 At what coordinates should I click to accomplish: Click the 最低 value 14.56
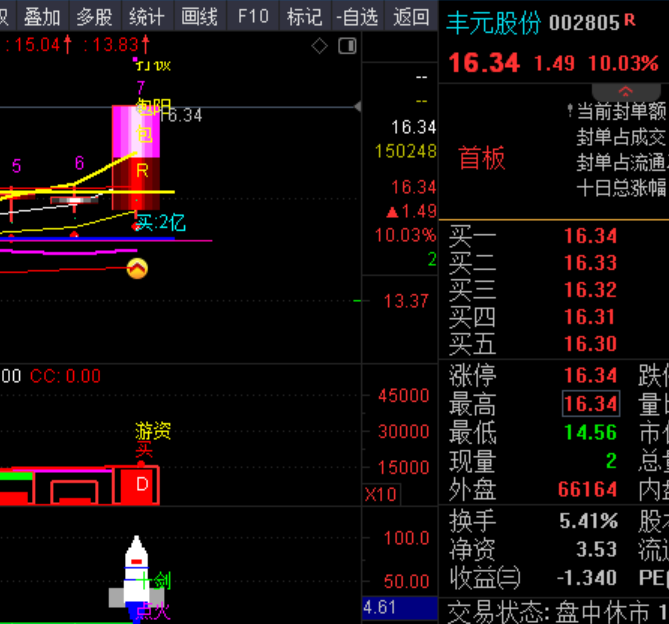point(590,432)
